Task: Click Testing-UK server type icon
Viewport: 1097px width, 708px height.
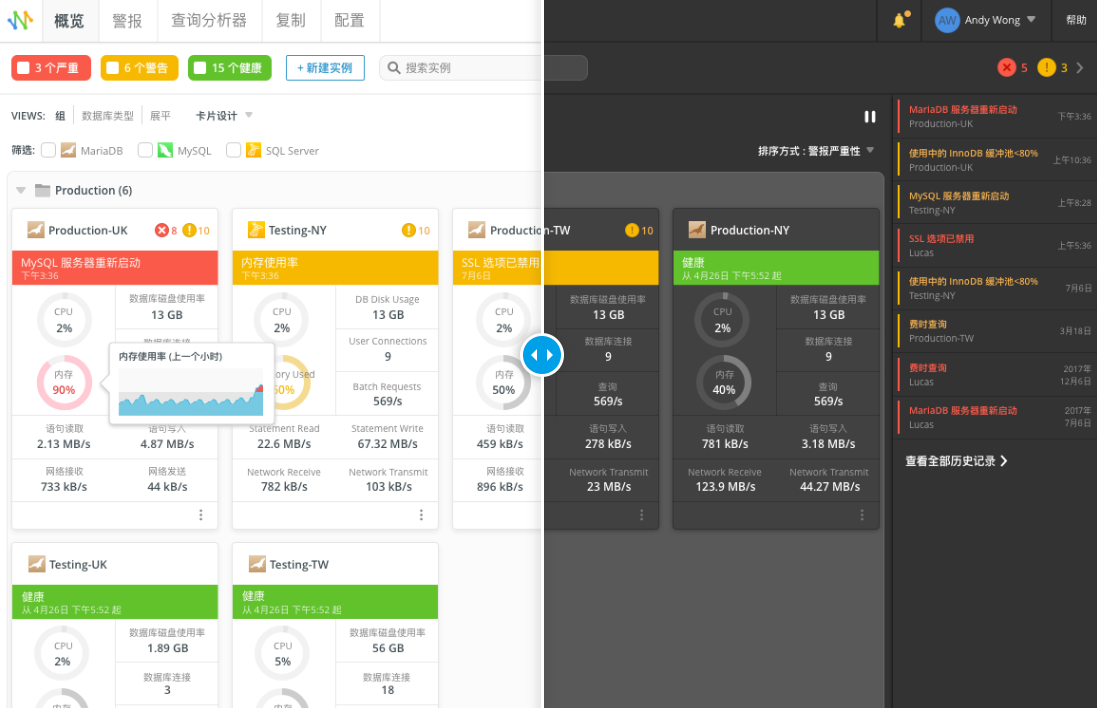Action: [36, 564]
